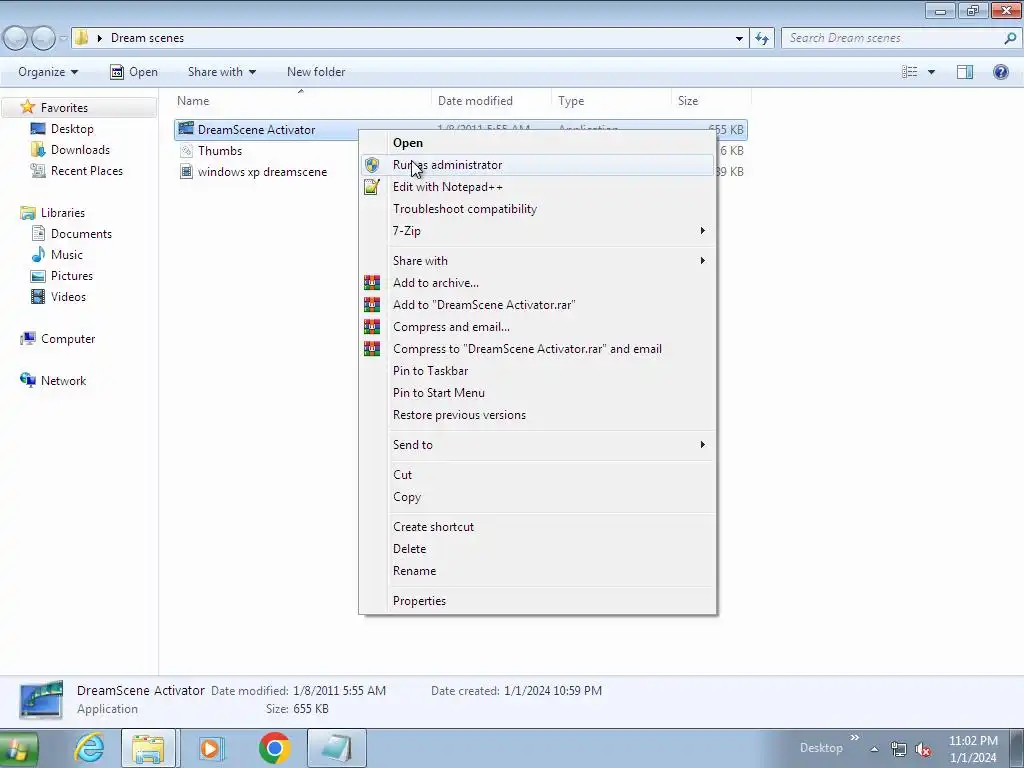Click the network tray icon
The image size is (1024, 768).
coord(899,749)
